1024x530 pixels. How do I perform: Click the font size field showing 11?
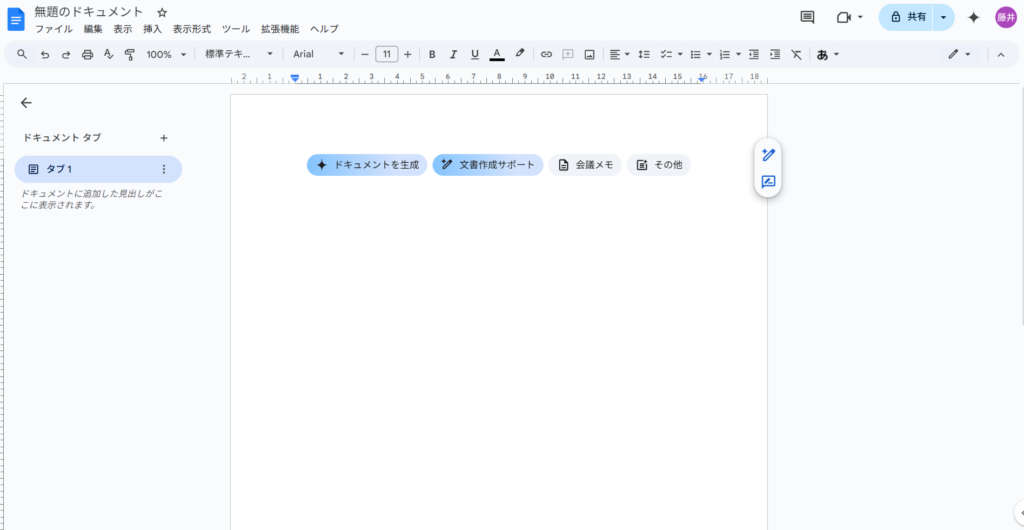click(387, 54)
